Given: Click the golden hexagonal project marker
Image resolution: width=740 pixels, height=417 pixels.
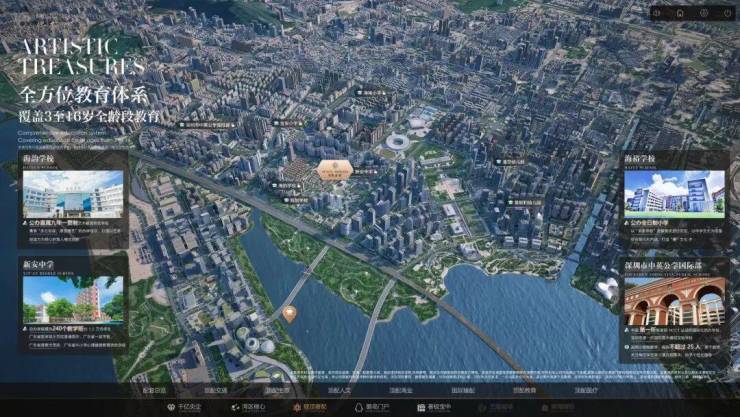Looking at the screenshot, I should 333,171.
